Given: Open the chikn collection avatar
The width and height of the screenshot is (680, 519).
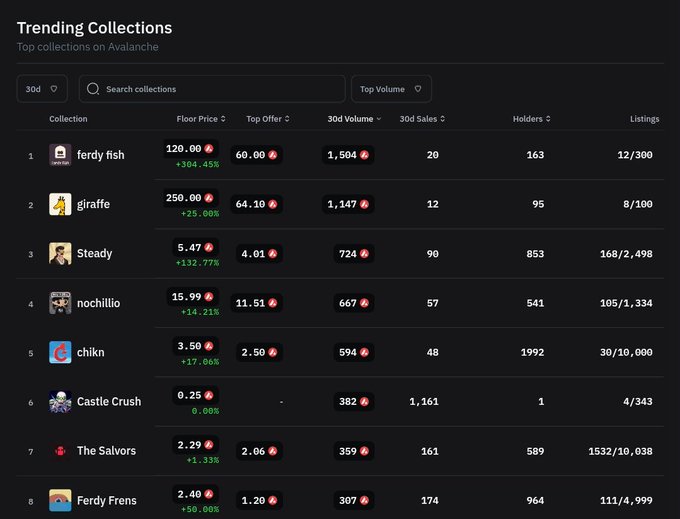Looking at the screenshot, I should [x=60, y=352].
